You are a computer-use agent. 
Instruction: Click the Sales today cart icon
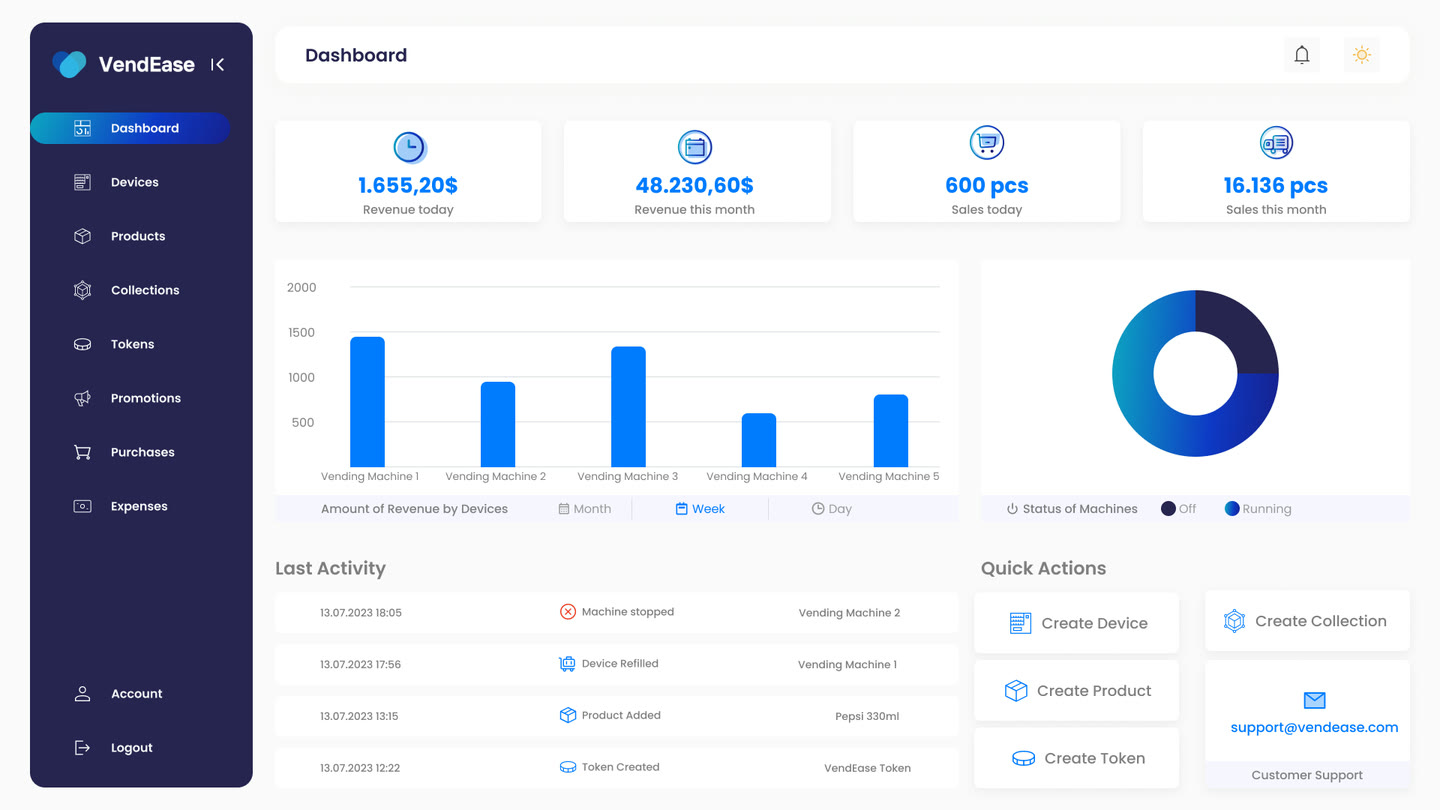[987, 143]
